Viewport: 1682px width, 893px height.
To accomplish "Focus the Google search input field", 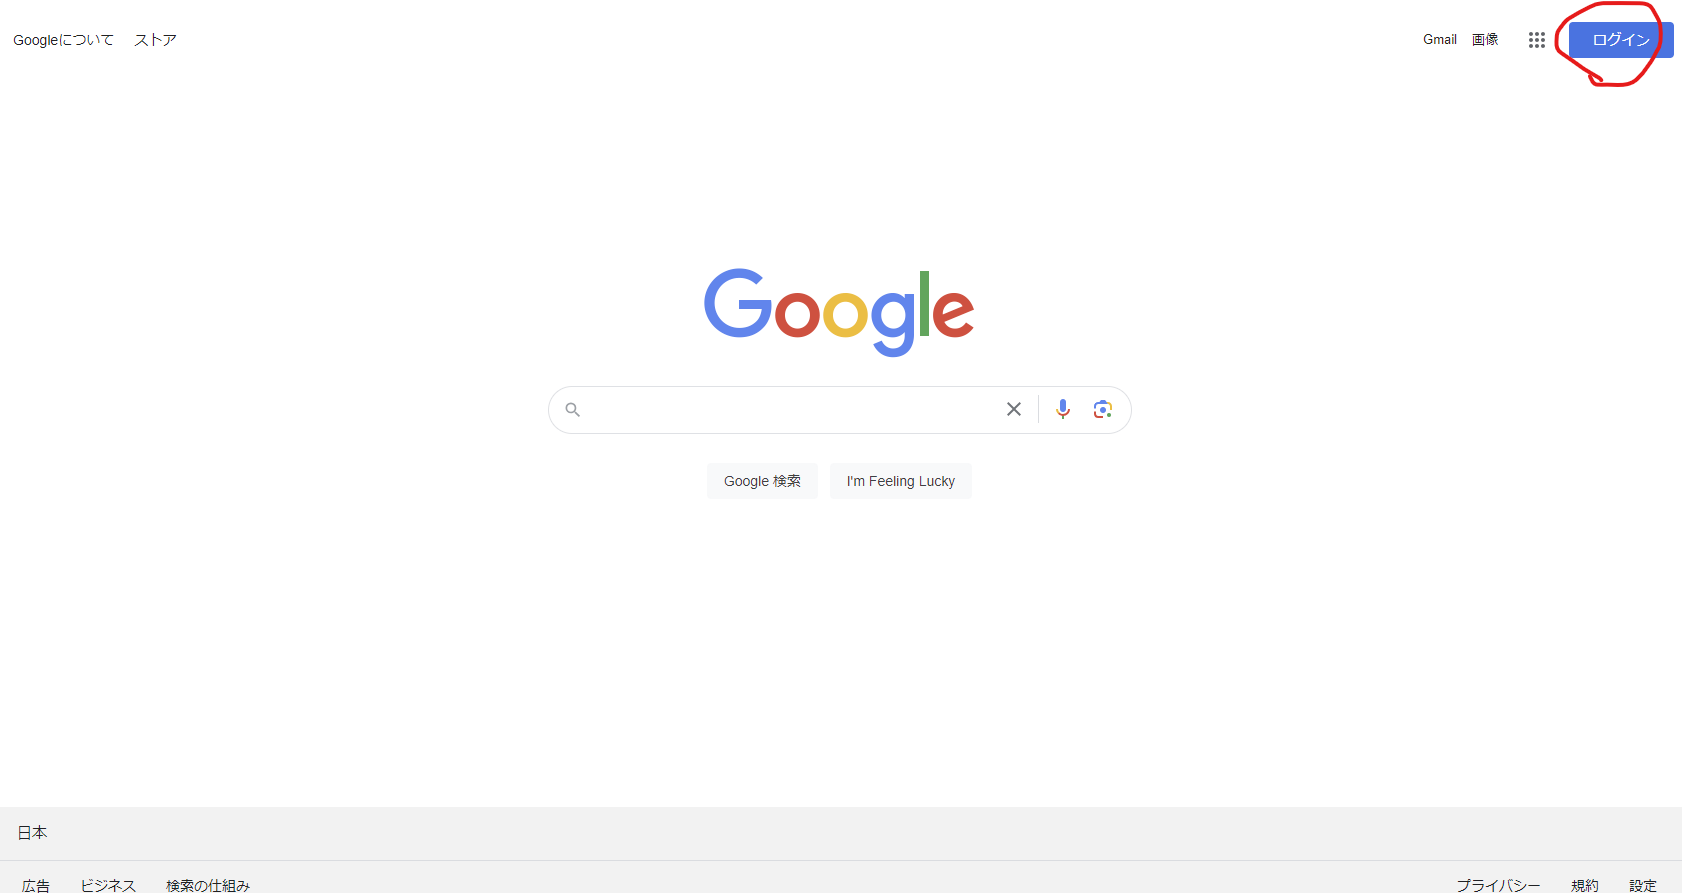I will click(x=790, y=409).
